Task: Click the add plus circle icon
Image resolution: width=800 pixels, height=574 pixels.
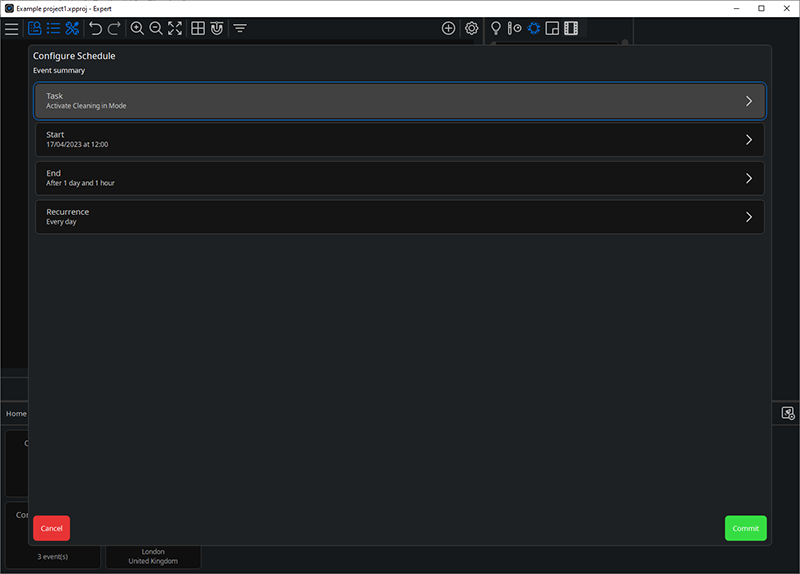Action: 448,29
